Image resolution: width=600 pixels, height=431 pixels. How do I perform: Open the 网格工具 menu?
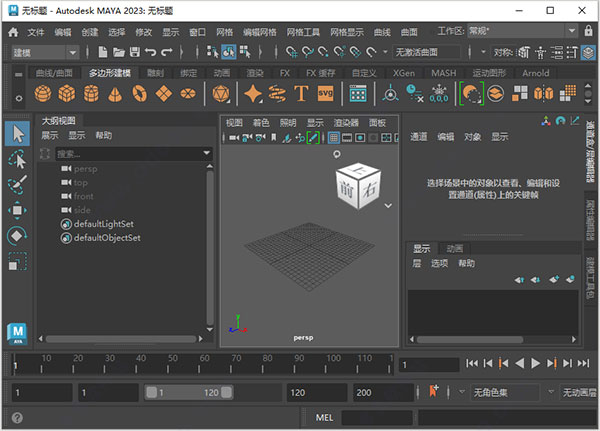305,32
